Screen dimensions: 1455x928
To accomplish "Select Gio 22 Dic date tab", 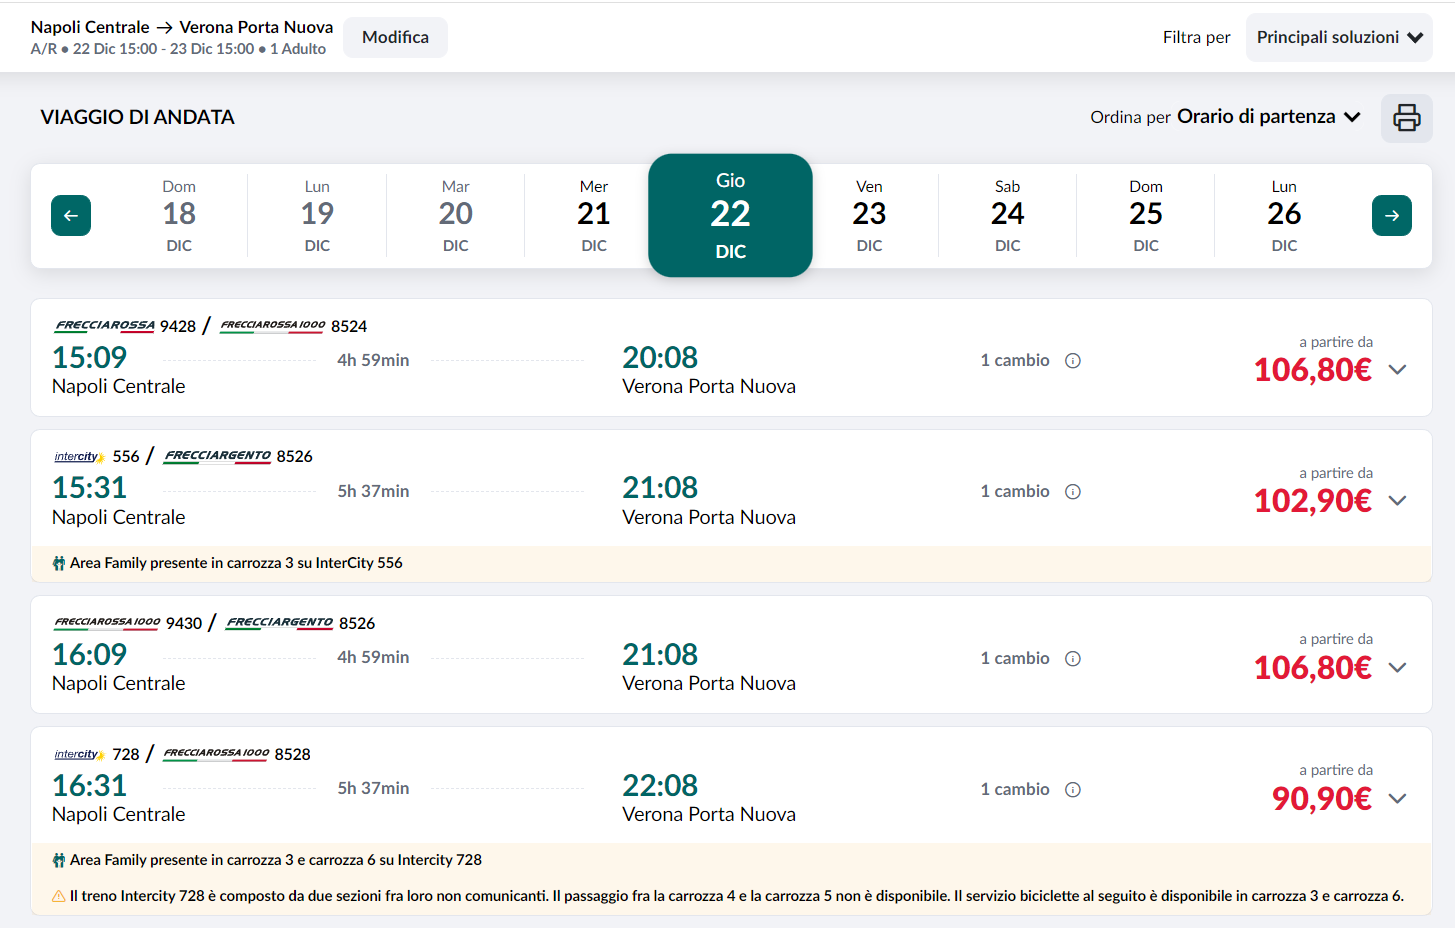I will coord(730,216).
